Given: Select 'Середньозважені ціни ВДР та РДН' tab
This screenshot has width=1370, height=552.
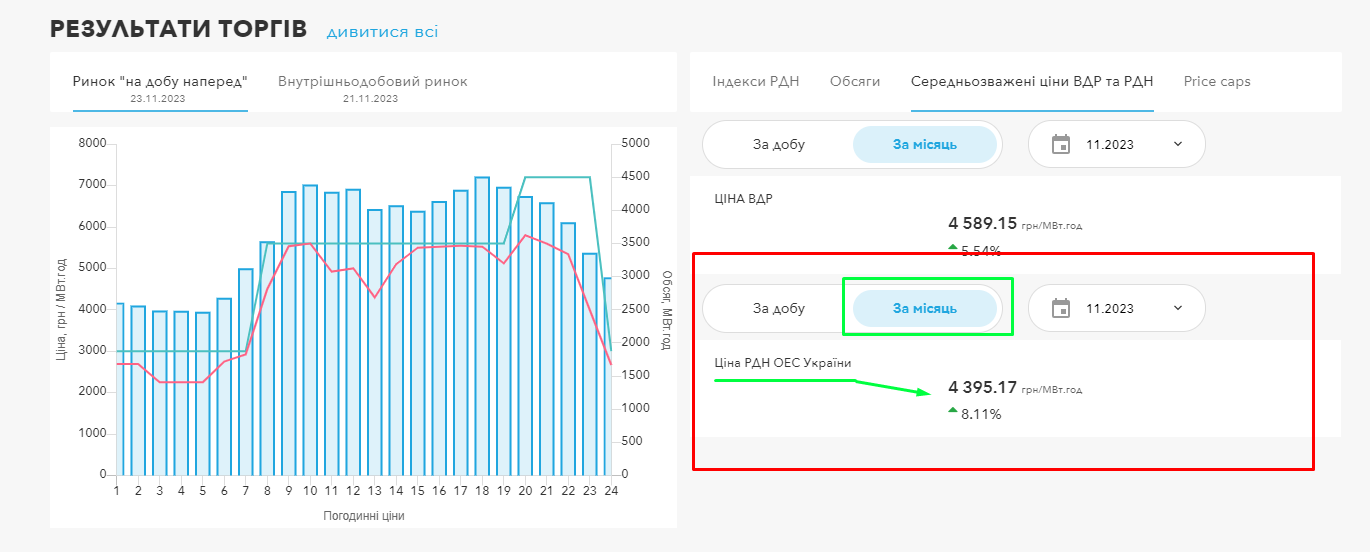Looking at the screenshot, I should [1031, 81].
